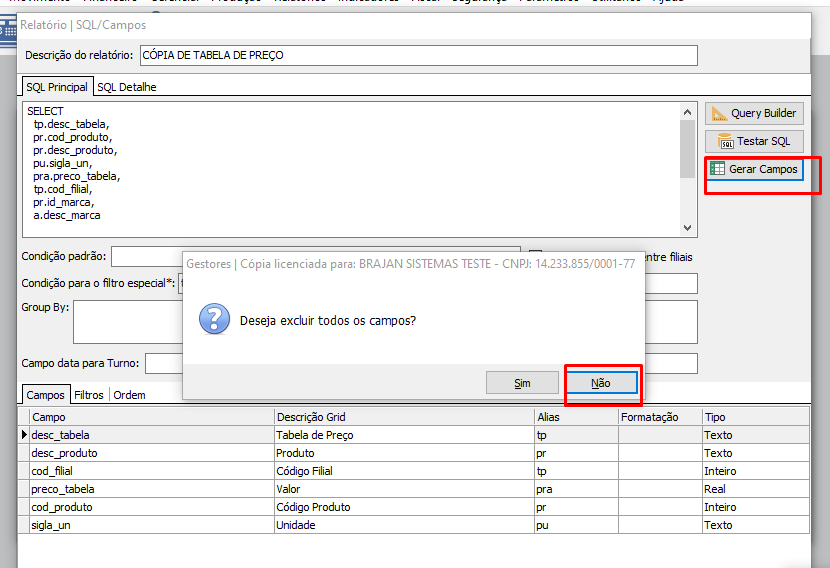This screenshot has height=568, width=830.
Task: Select the preco_tabela row in the grid
Action: click(150, 489)
